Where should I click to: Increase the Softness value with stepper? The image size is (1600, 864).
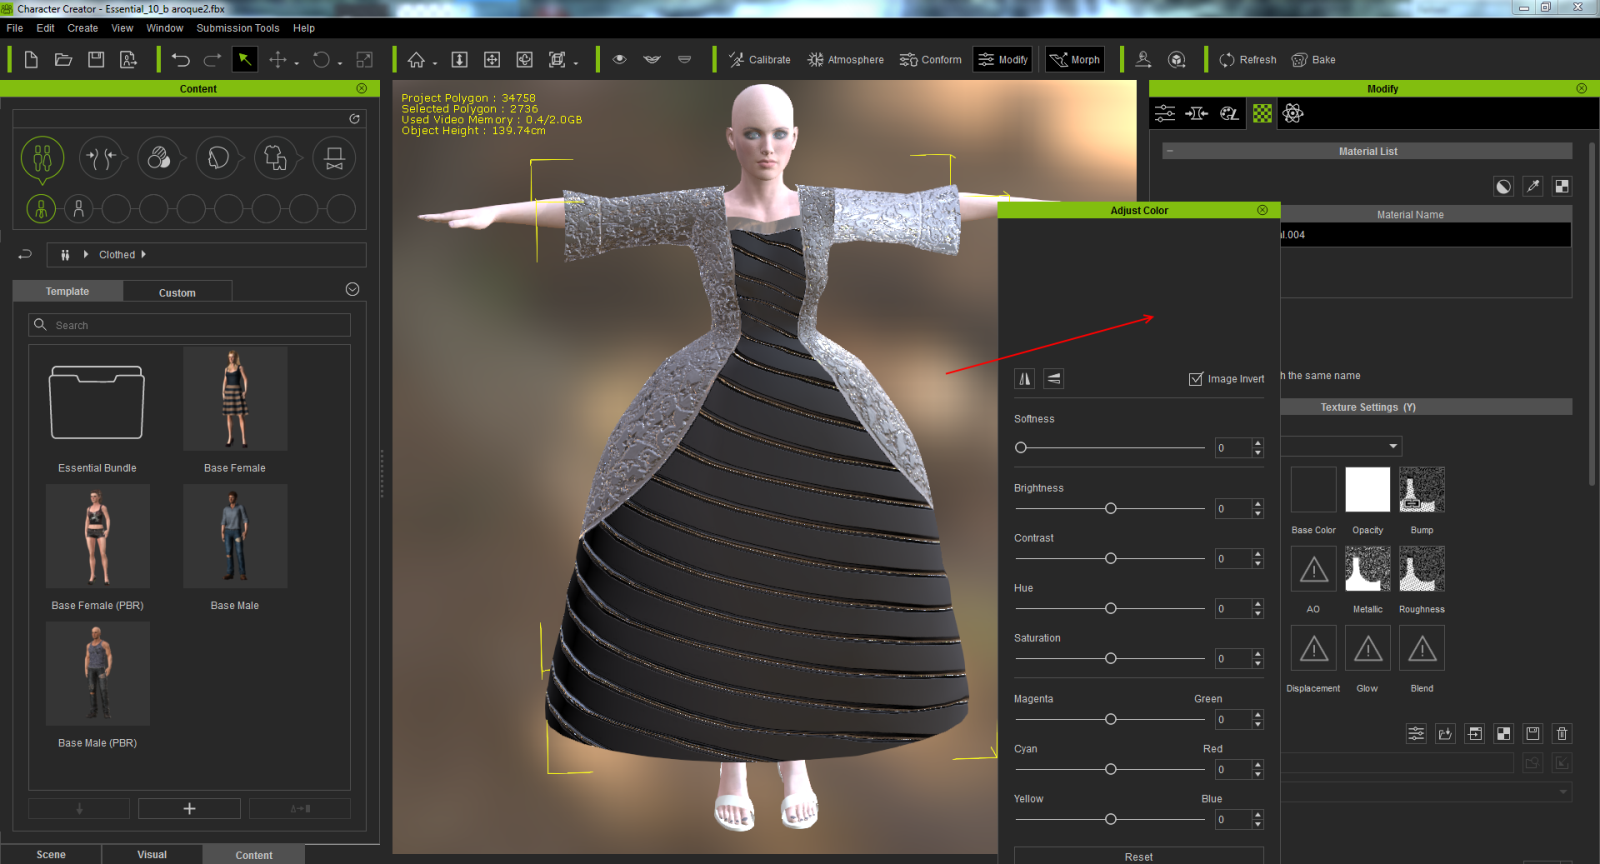pyautogui.click(x=1258, y=443)
